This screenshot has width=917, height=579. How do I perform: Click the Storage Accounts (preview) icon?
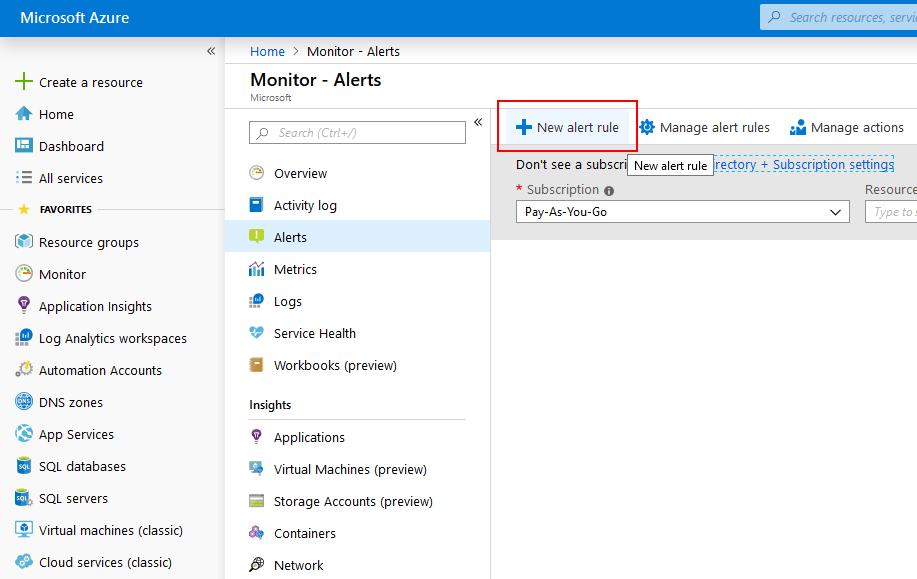tap(256, 501)
